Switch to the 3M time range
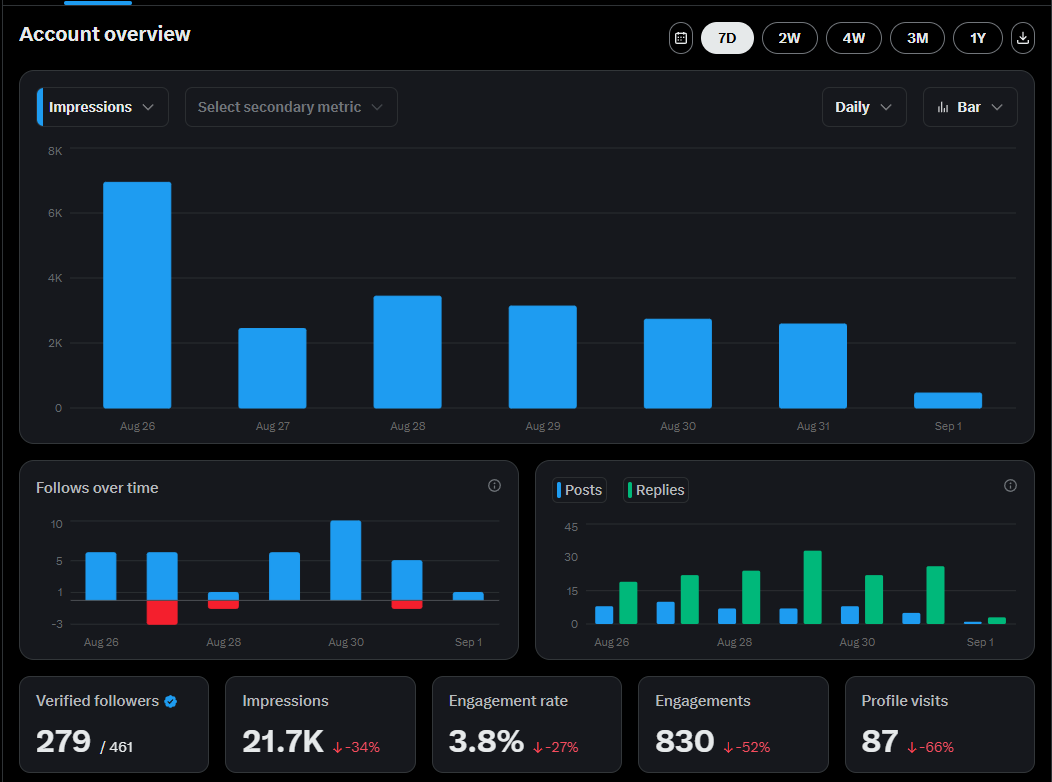This screenshot has height=782, width=1052. (x=917, y=38)
